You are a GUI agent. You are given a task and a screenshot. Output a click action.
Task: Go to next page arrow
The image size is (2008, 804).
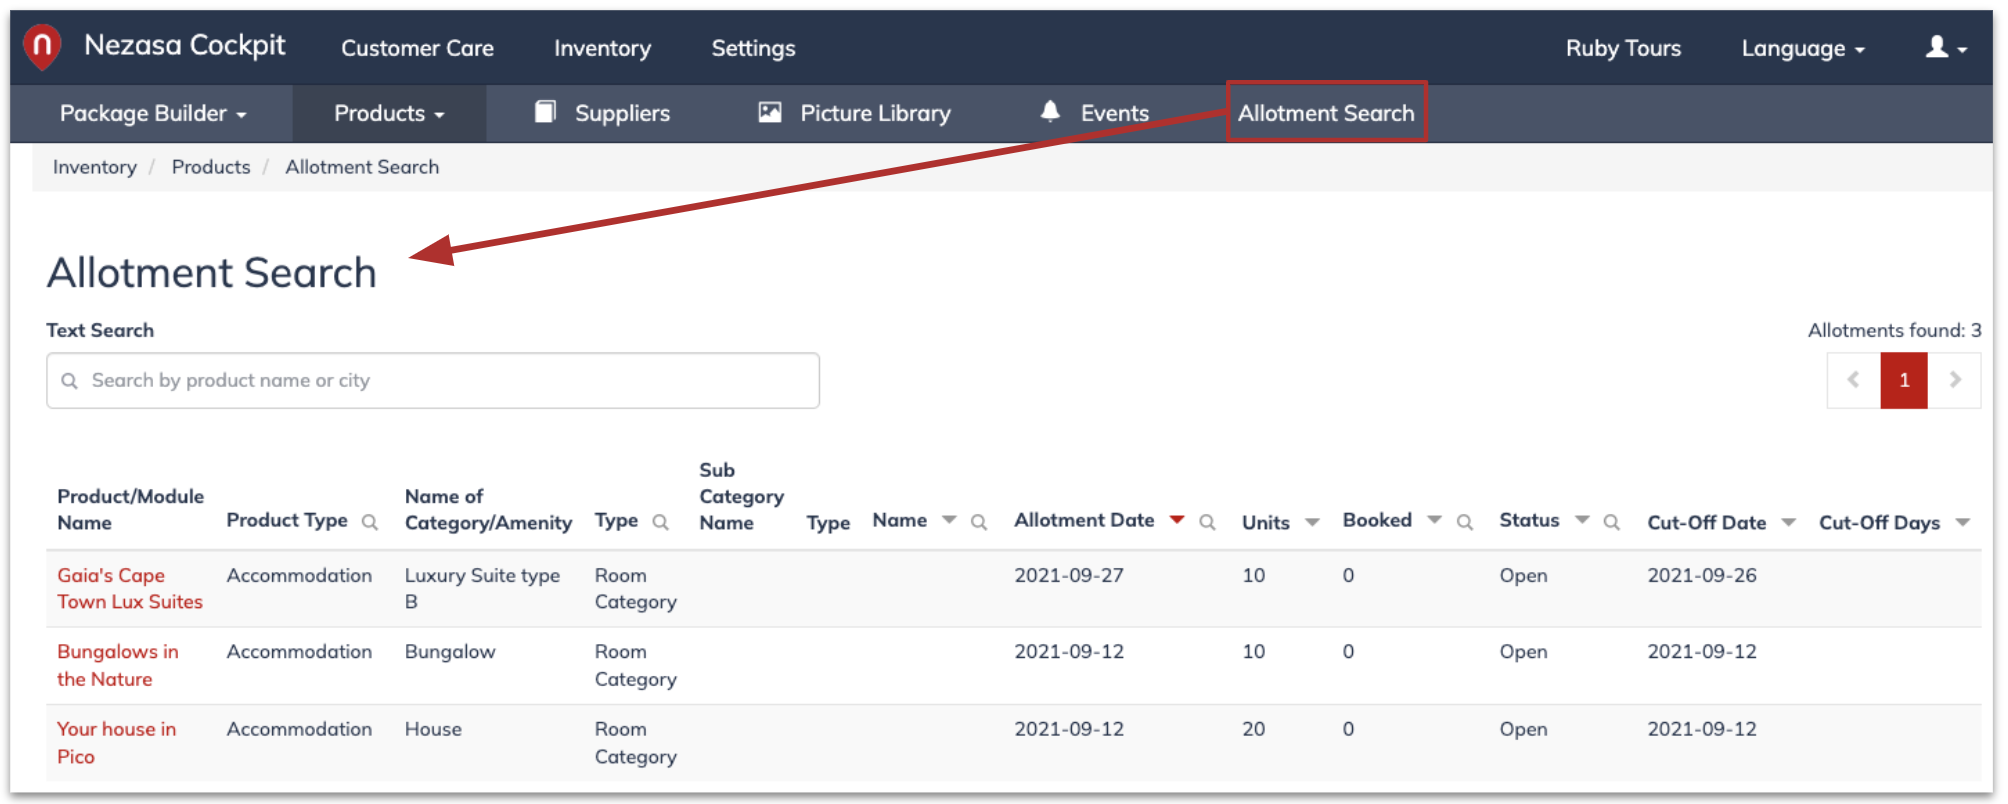pyautogui.click(x=1955, y=380)
